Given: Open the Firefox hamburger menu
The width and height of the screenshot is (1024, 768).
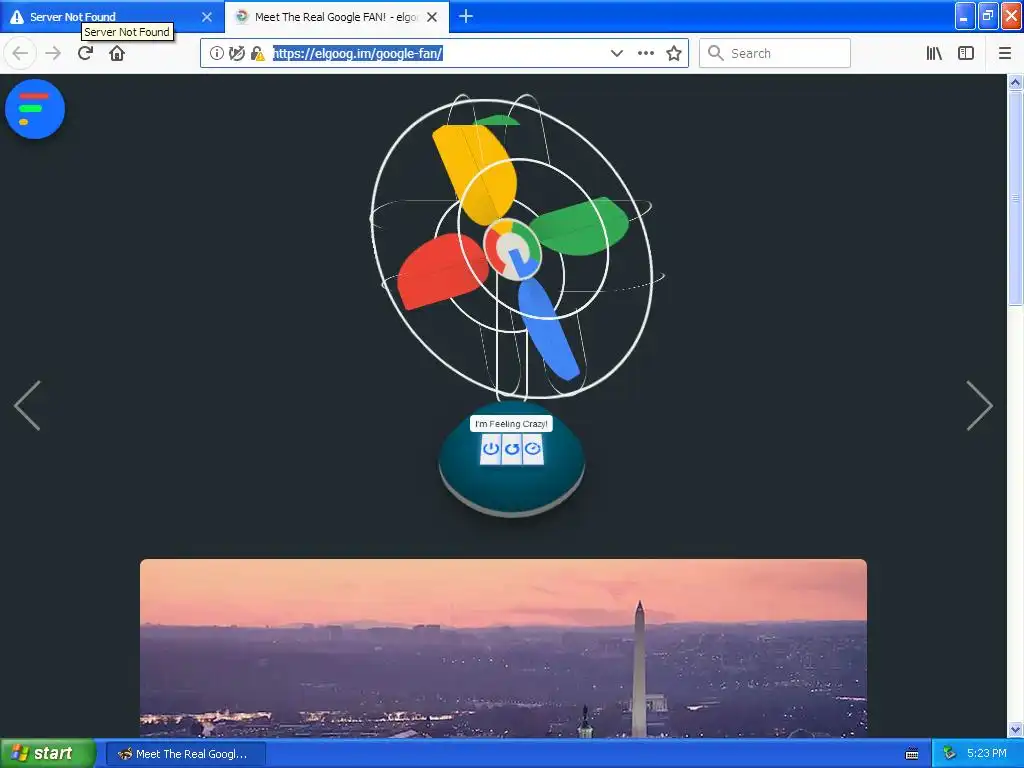Looking at the screenshot, I should 1005,53.
